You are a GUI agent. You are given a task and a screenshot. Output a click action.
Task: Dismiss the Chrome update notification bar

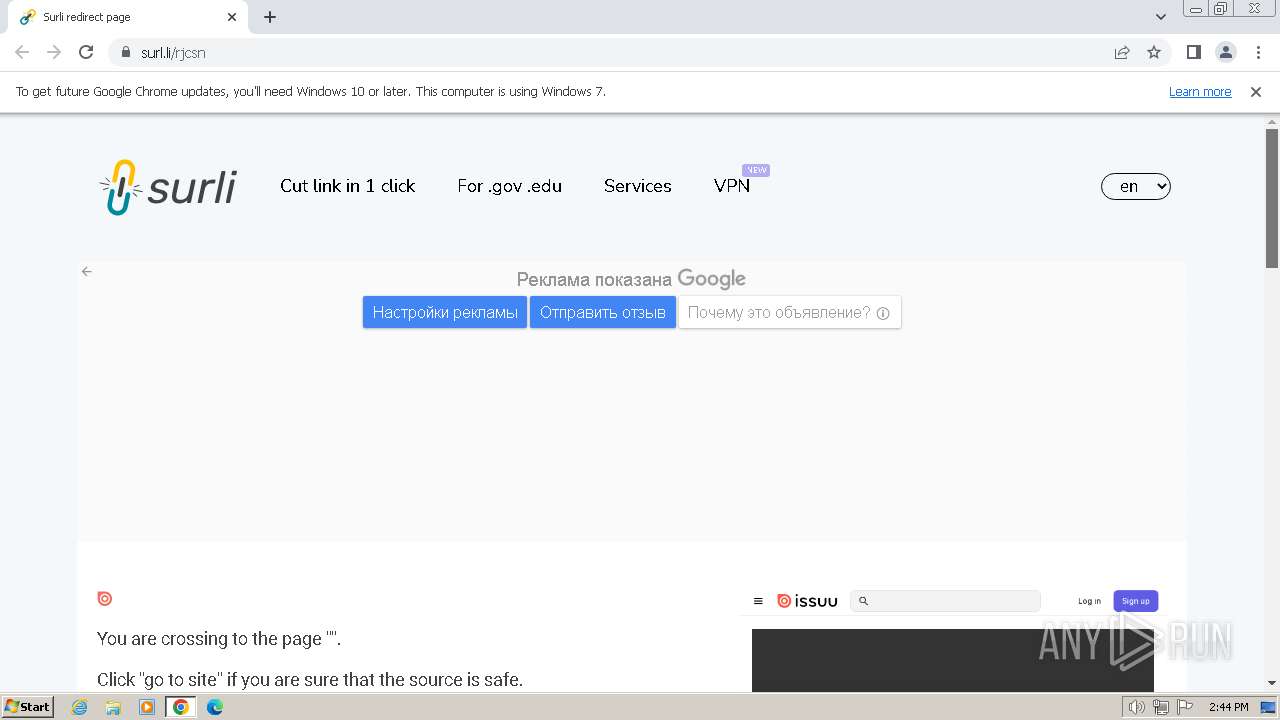(x=1256, y=92)
